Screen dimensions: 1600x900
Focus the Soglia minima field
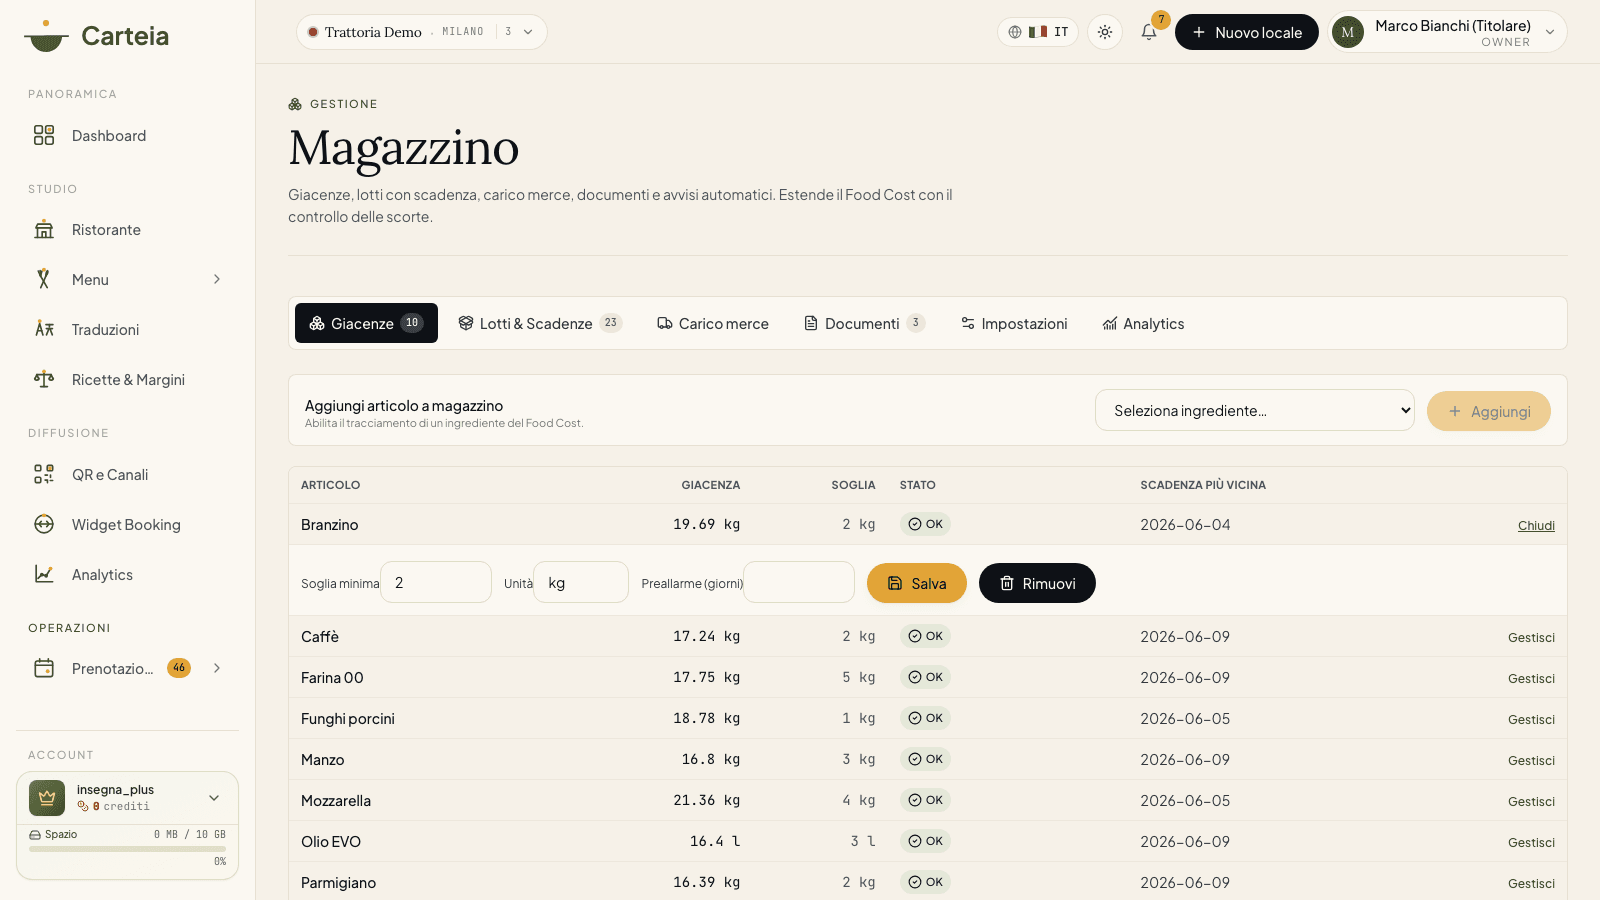(x=436, y=582)
